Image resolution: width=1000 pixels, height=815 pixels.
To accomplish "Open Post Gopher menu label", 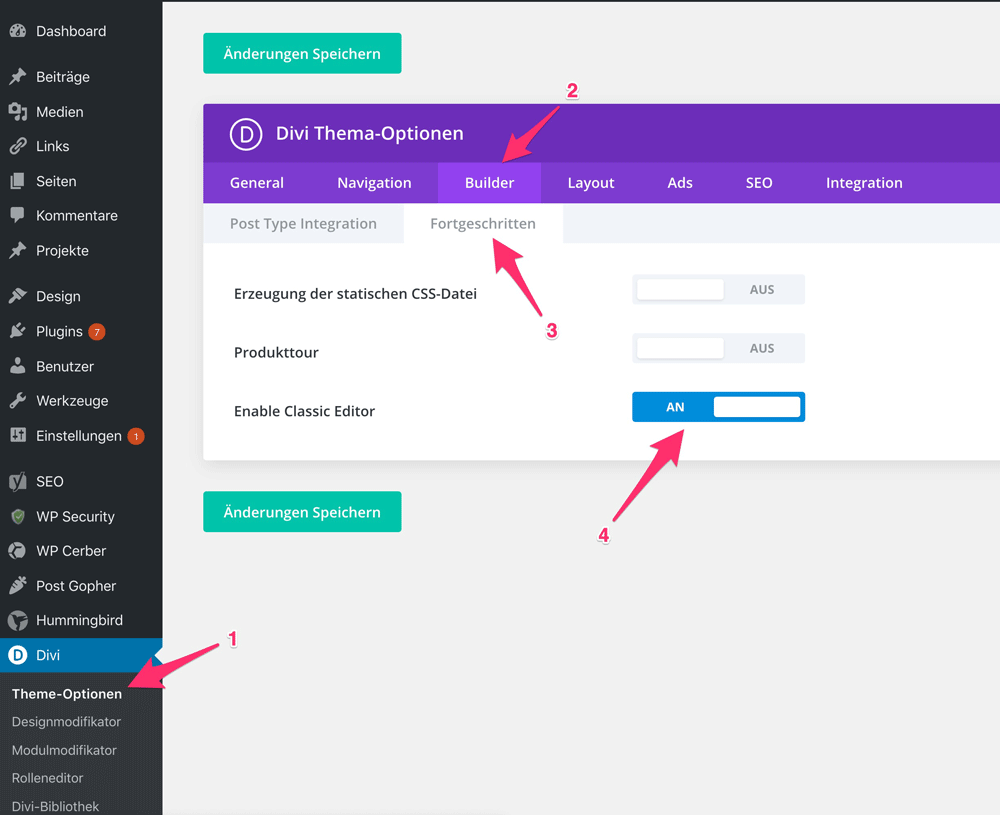I will 76,586.
